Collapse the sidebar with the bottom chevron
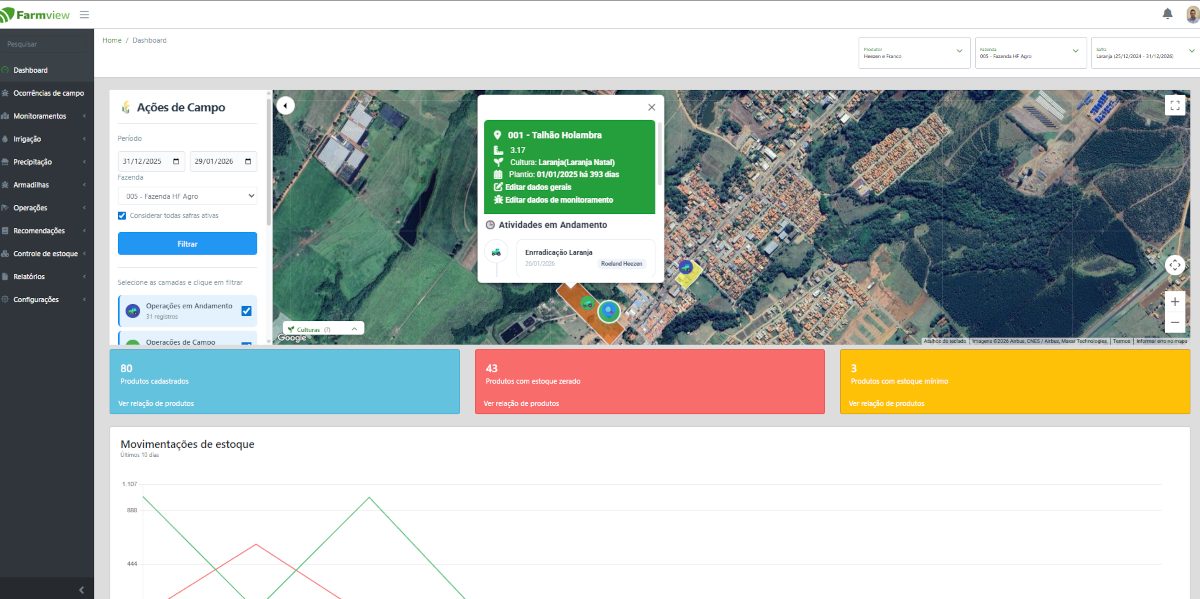The width and height of the screenshot is (1200, 599). (81, 590)
